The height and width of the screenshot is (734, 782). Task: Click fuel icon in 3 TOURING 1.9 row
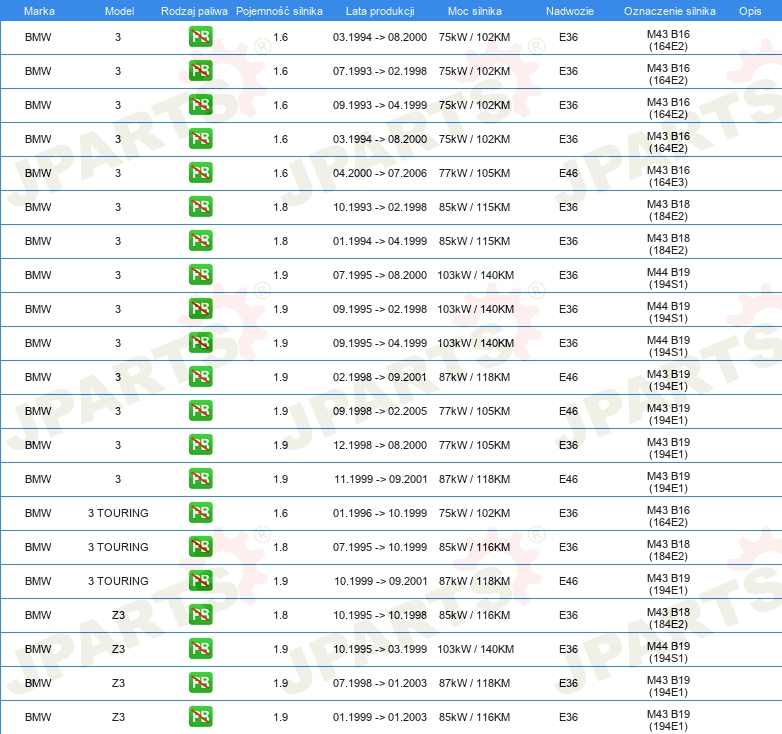[200, 581]
